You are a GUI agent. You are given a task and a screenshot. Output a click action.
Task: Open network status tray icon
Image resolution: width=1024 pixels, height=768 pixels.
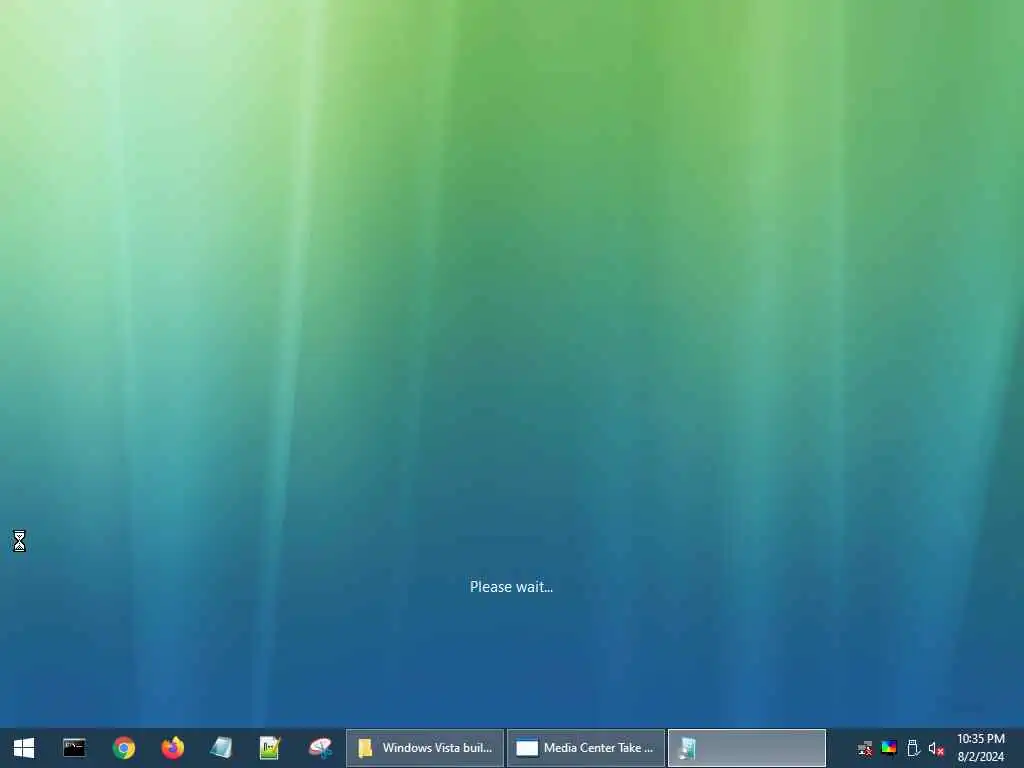tap(865, 748)
